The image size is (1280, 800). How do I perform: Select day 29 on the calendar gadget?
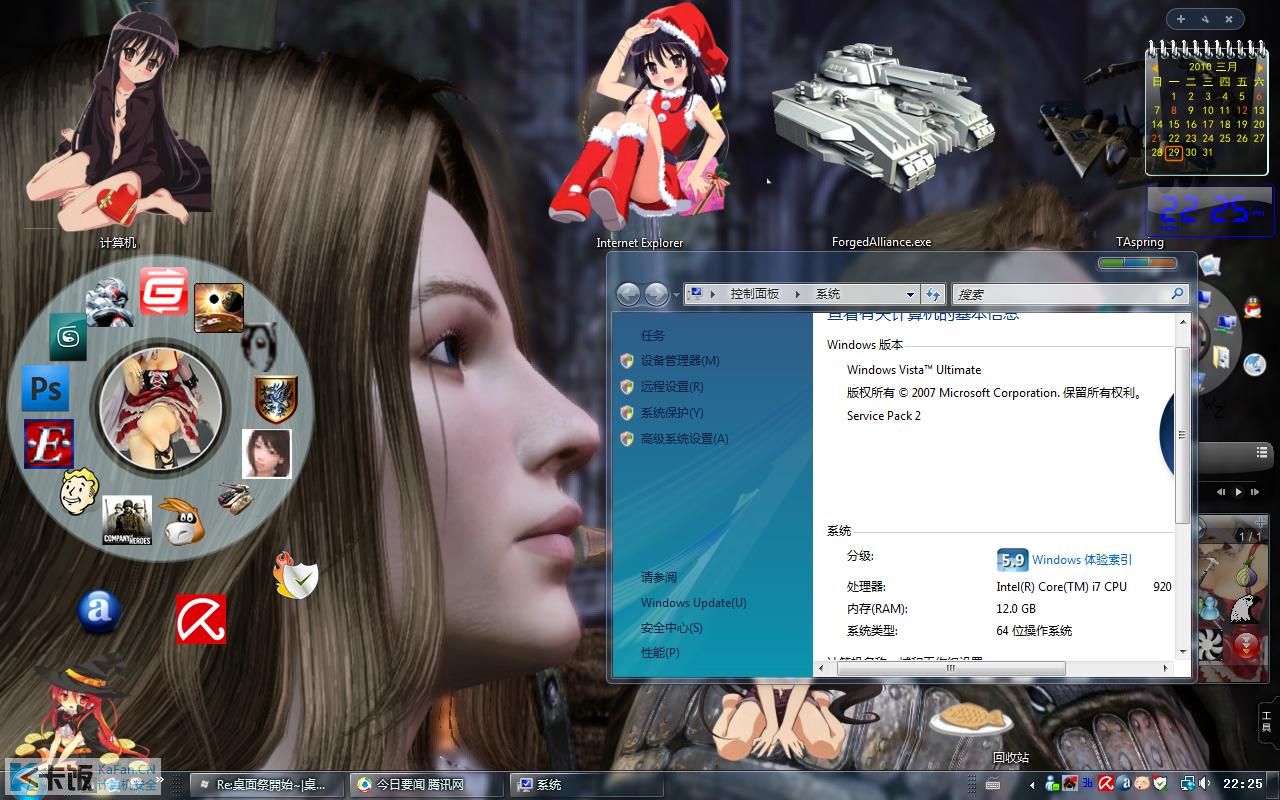[1174, 153]
